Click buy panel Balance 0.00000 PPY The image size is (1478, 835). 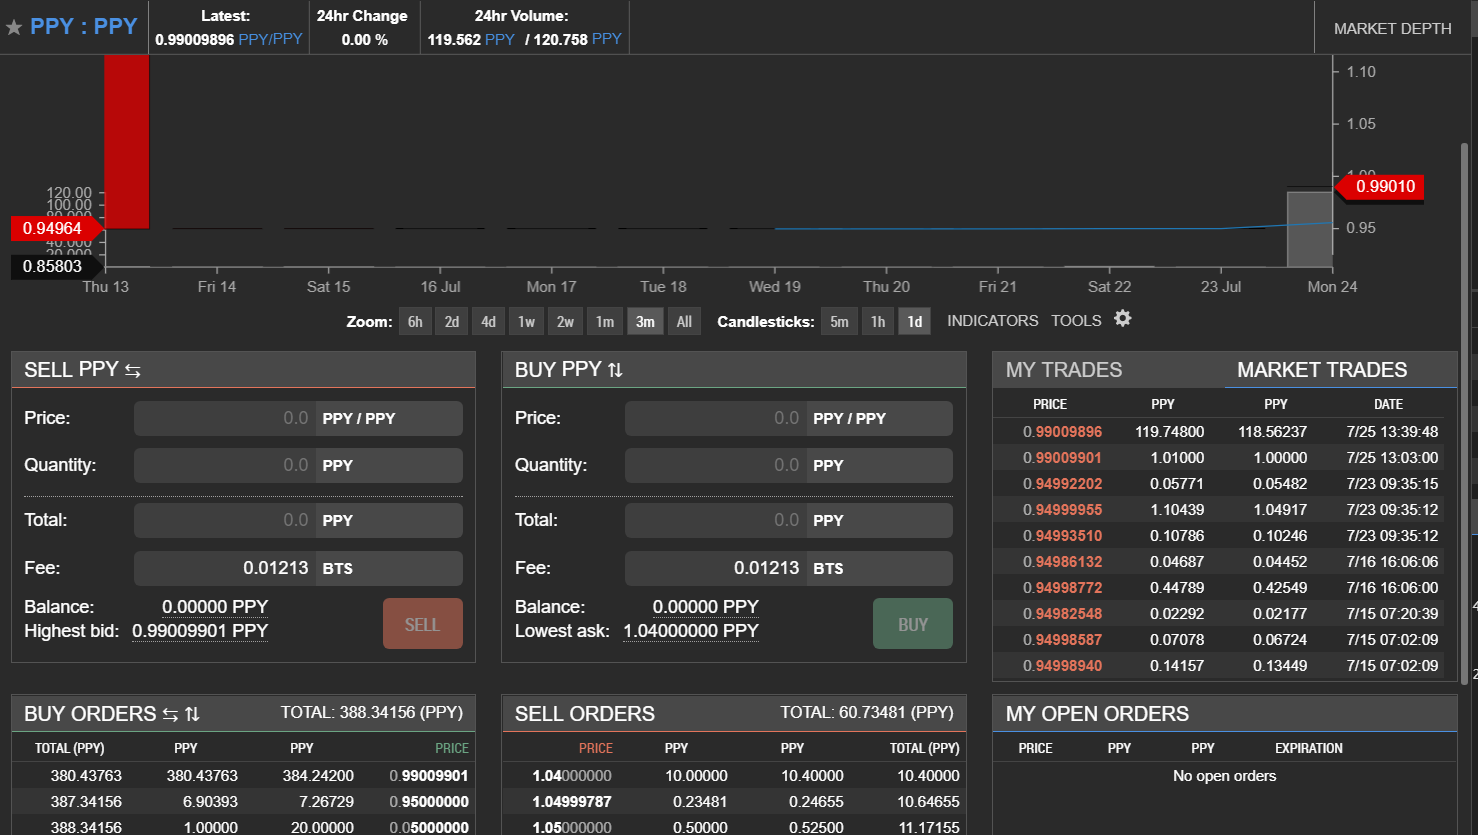706,607
